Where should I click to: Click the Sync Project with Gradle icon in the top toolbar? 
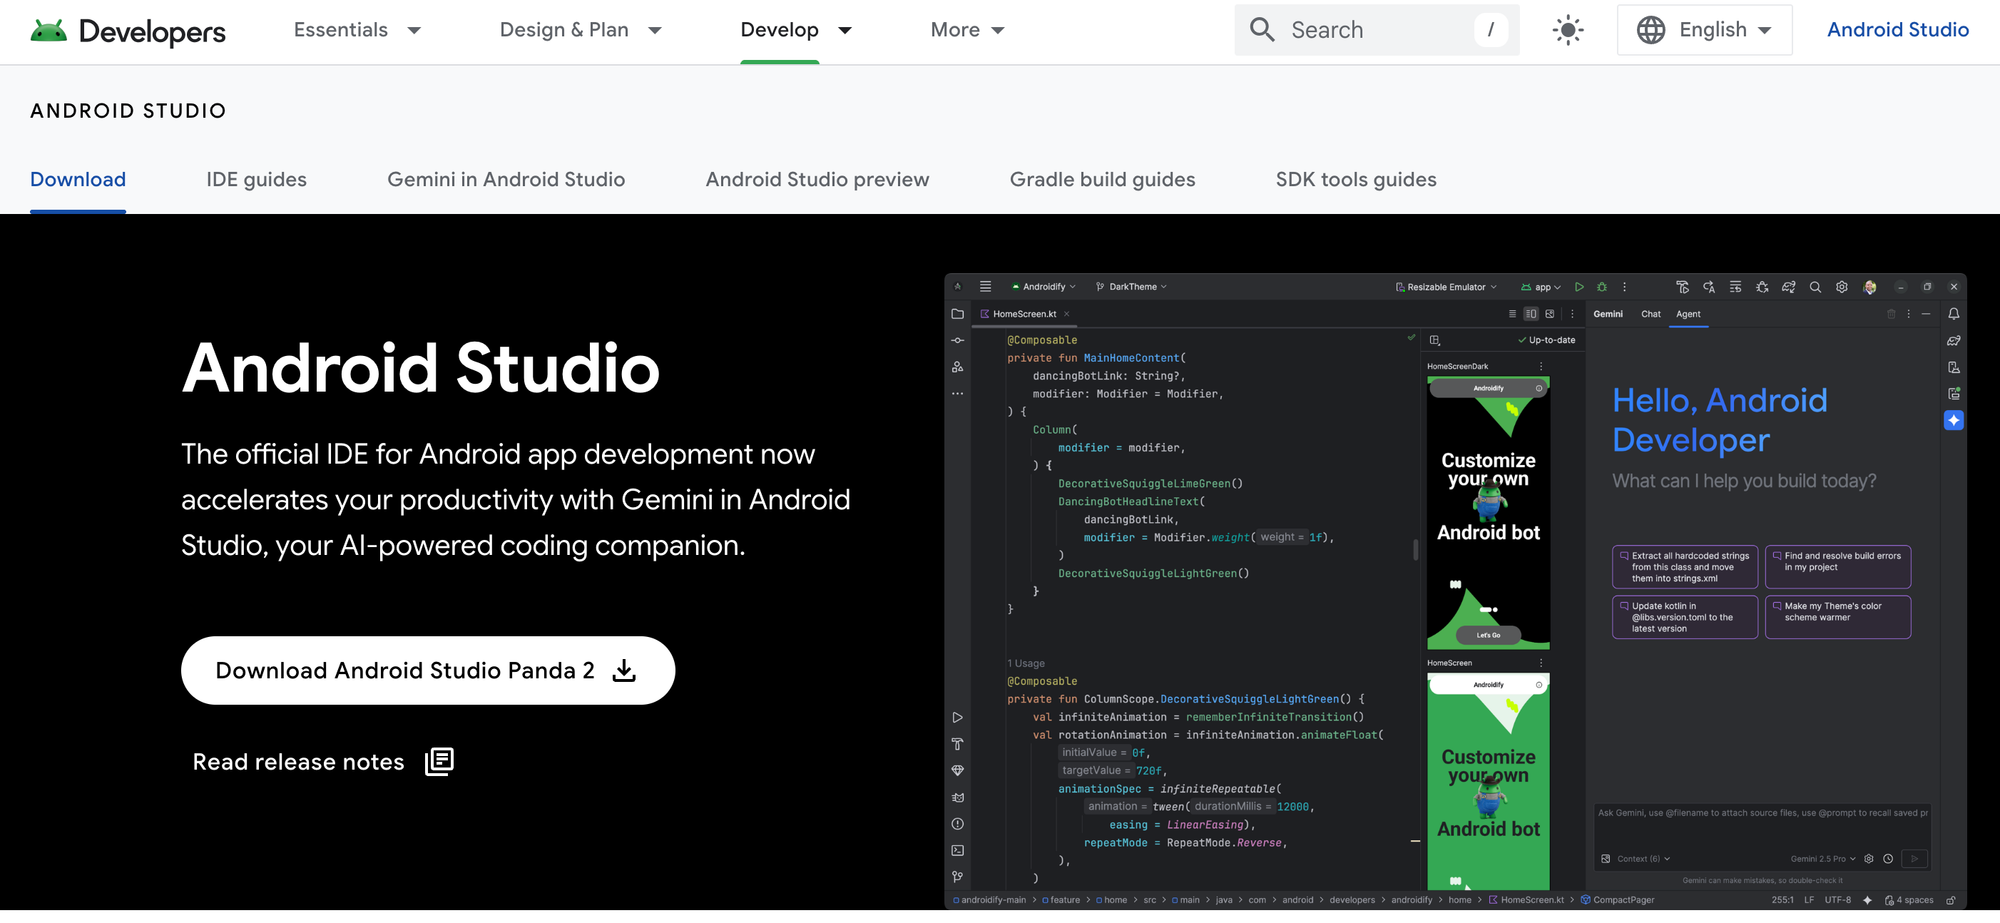point(1789,287)
